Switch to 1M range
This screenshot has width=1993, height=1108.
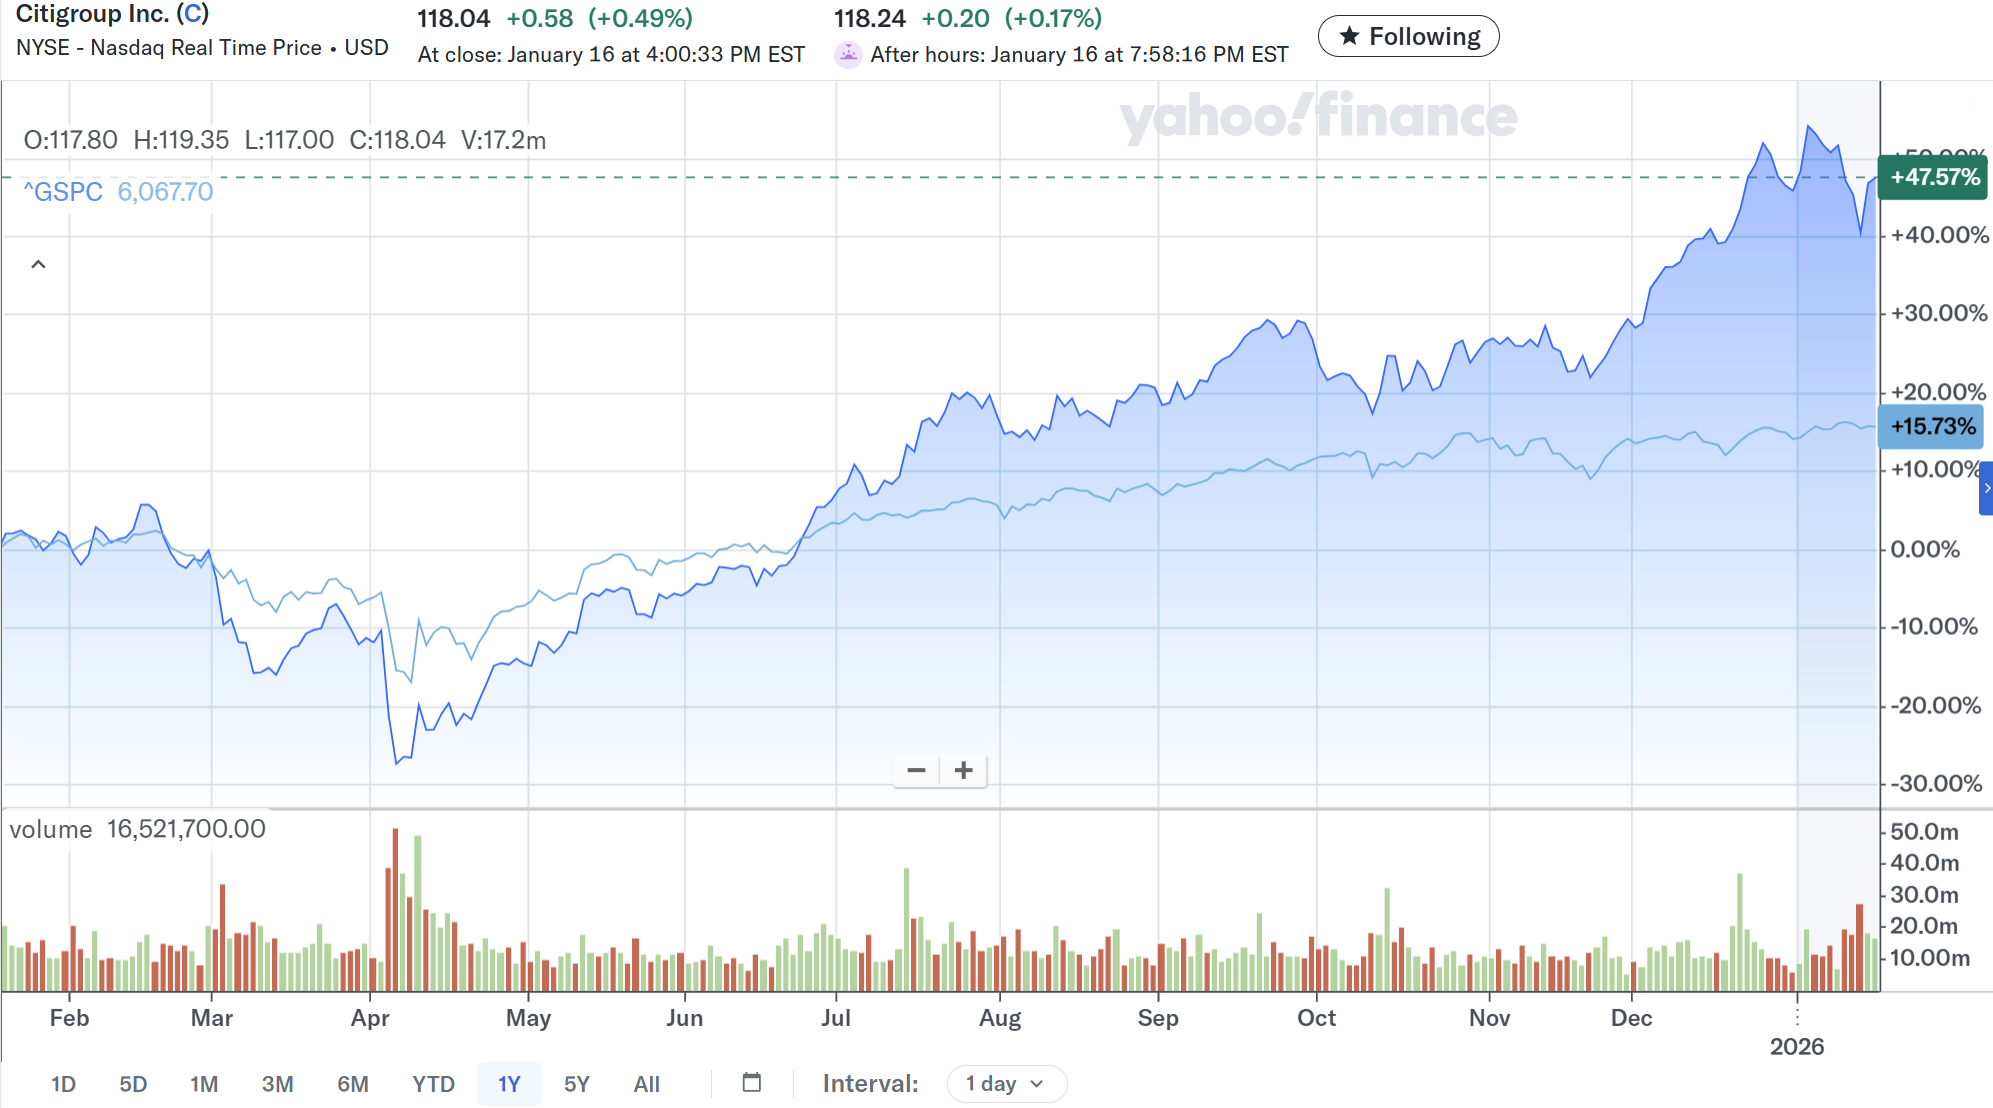pyautogui.click(x=204, y=1084)
